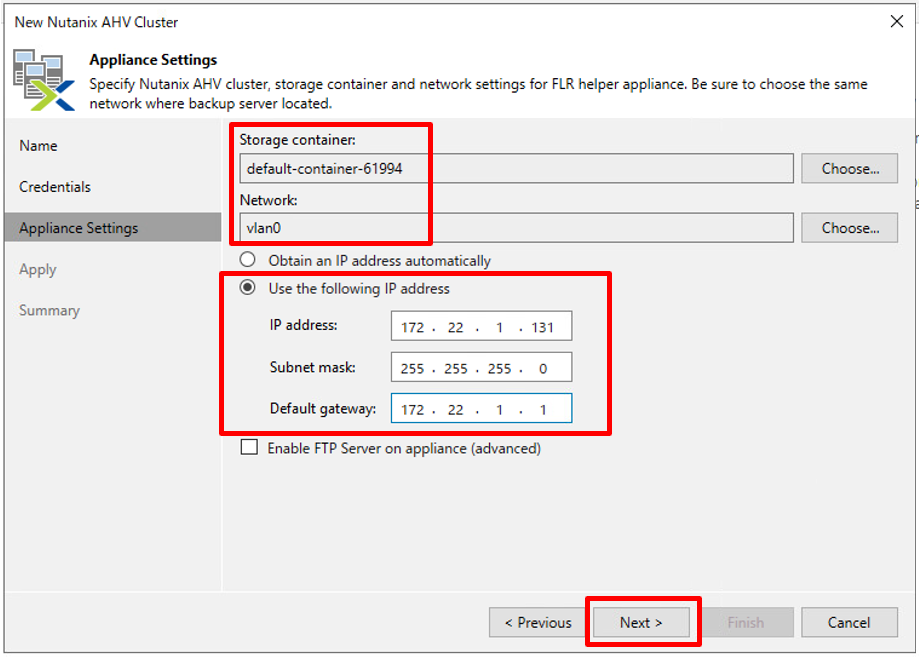Click the disabled Finish button
The height and width of the screenshot is (657, 919).
click(x=746, y=622)
